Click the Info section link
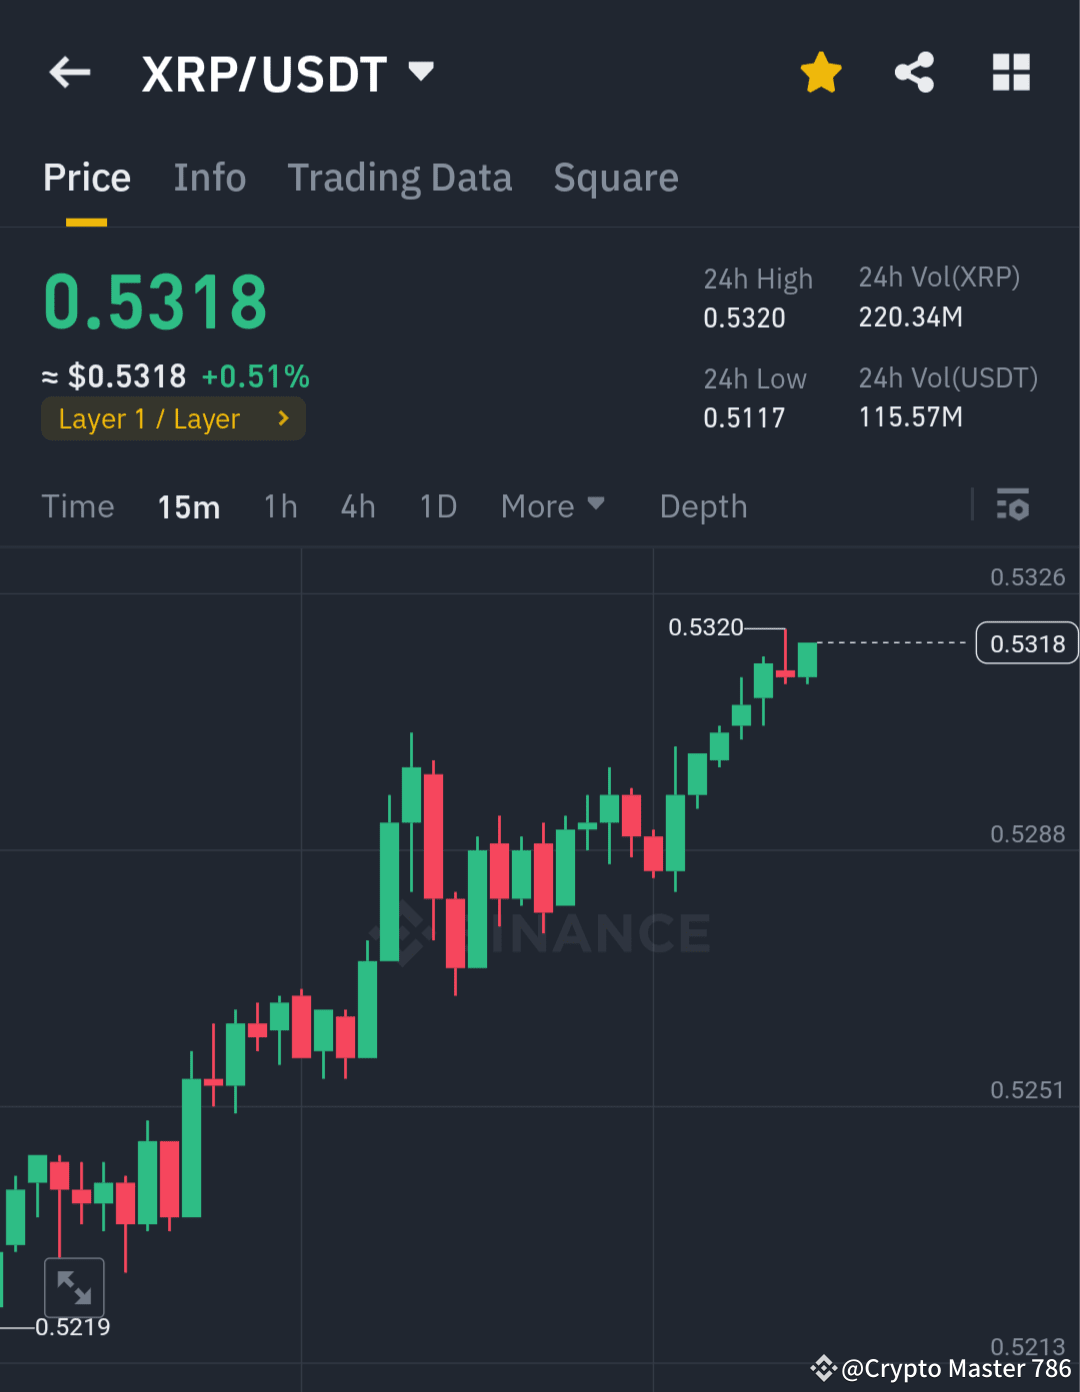 [210, 177]
